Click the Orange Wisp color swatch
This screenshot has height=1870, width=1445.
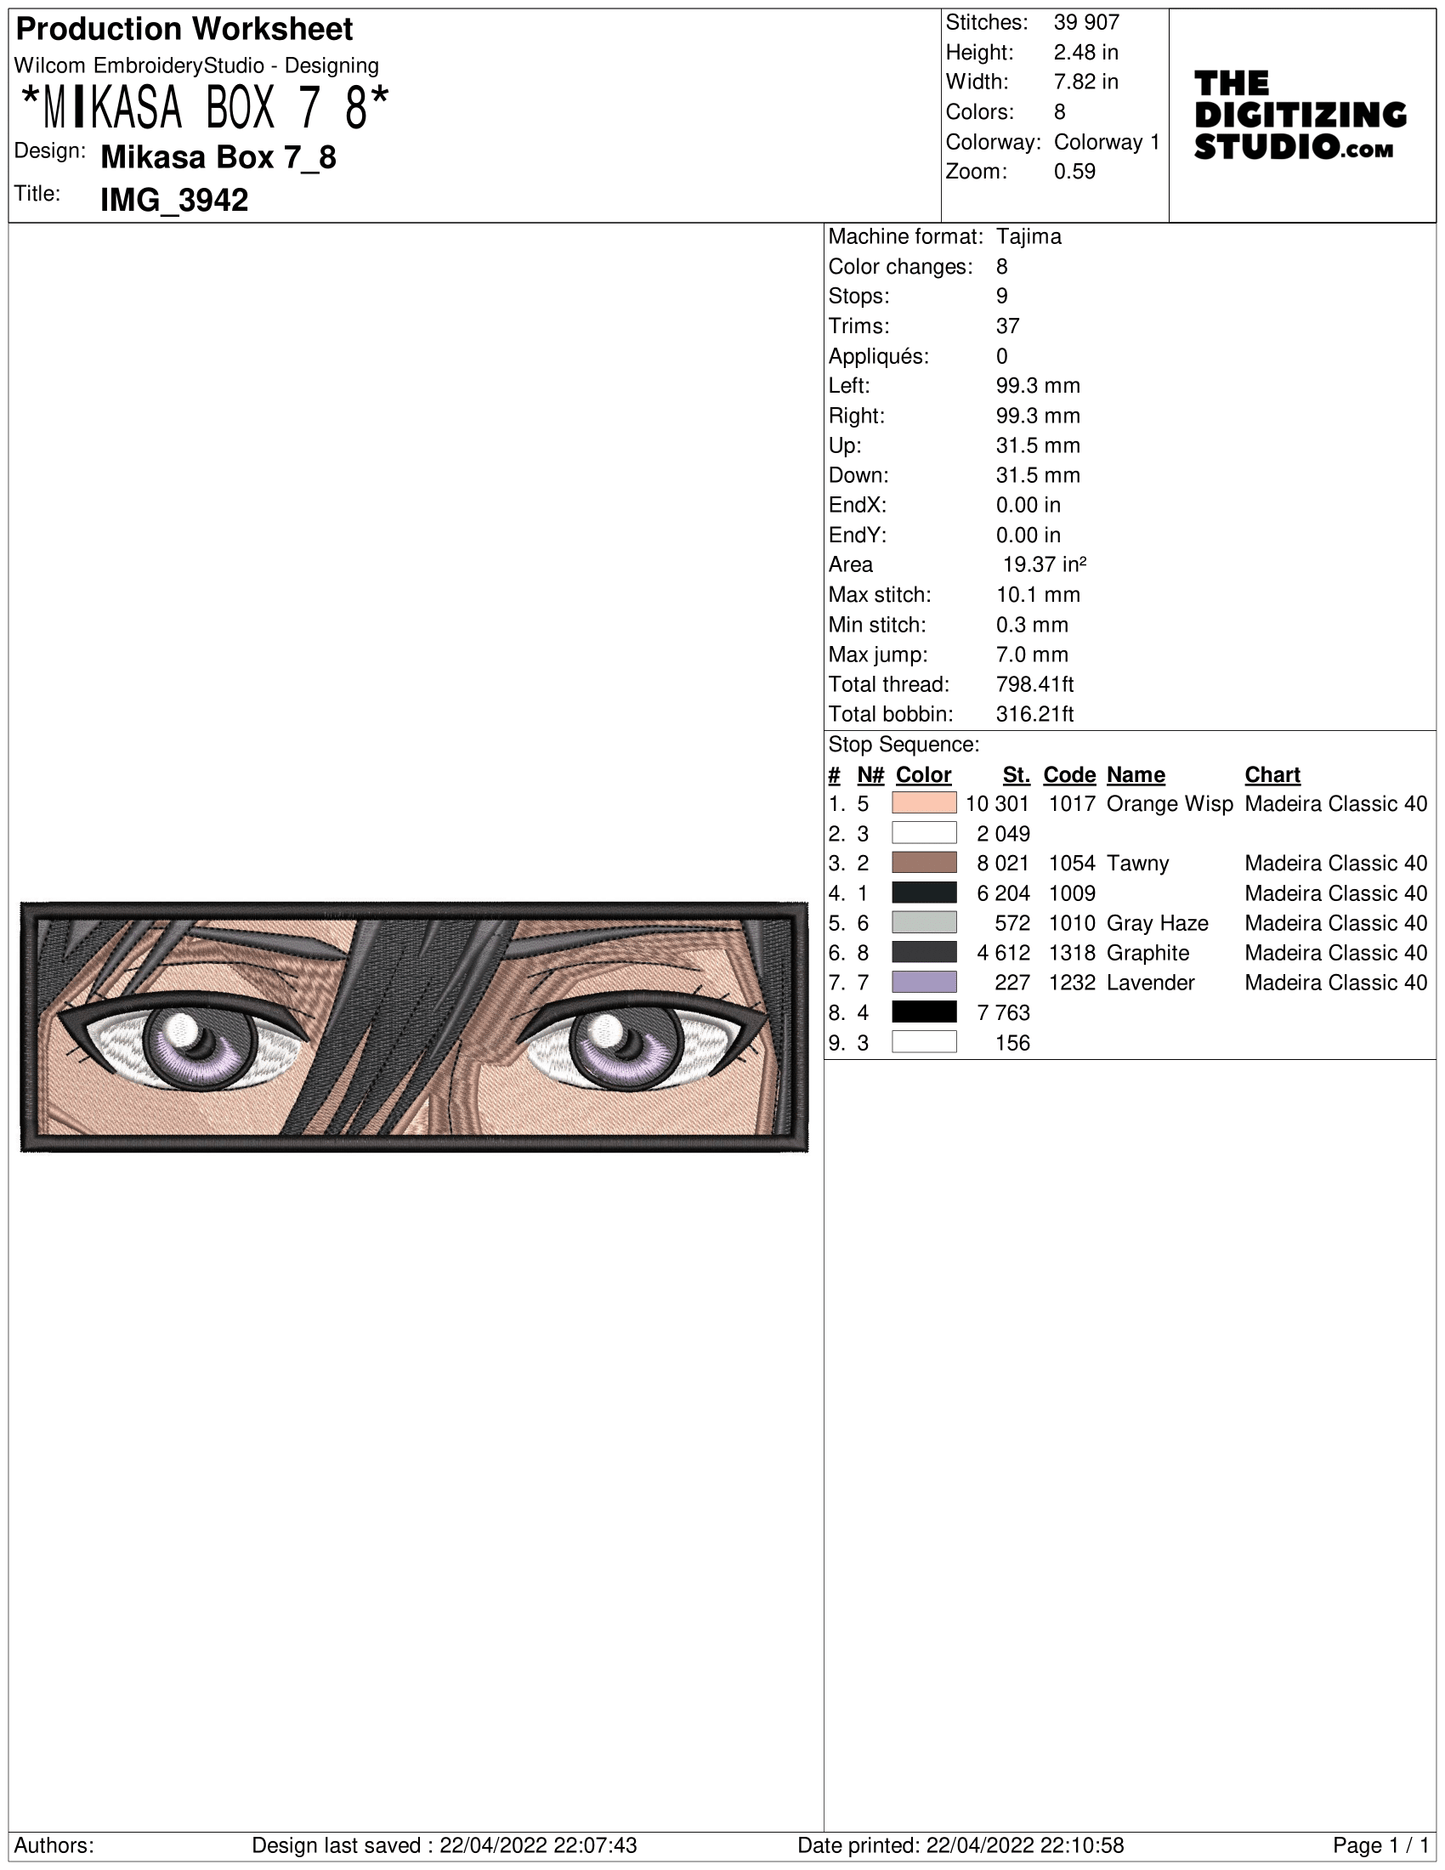924,803
